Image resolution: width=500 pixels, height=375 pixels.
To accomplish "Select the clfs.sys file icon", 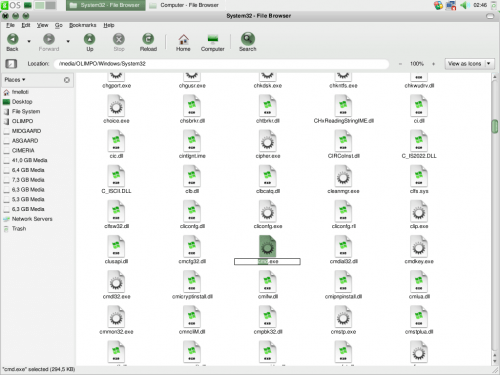I will tap(419, 177).
